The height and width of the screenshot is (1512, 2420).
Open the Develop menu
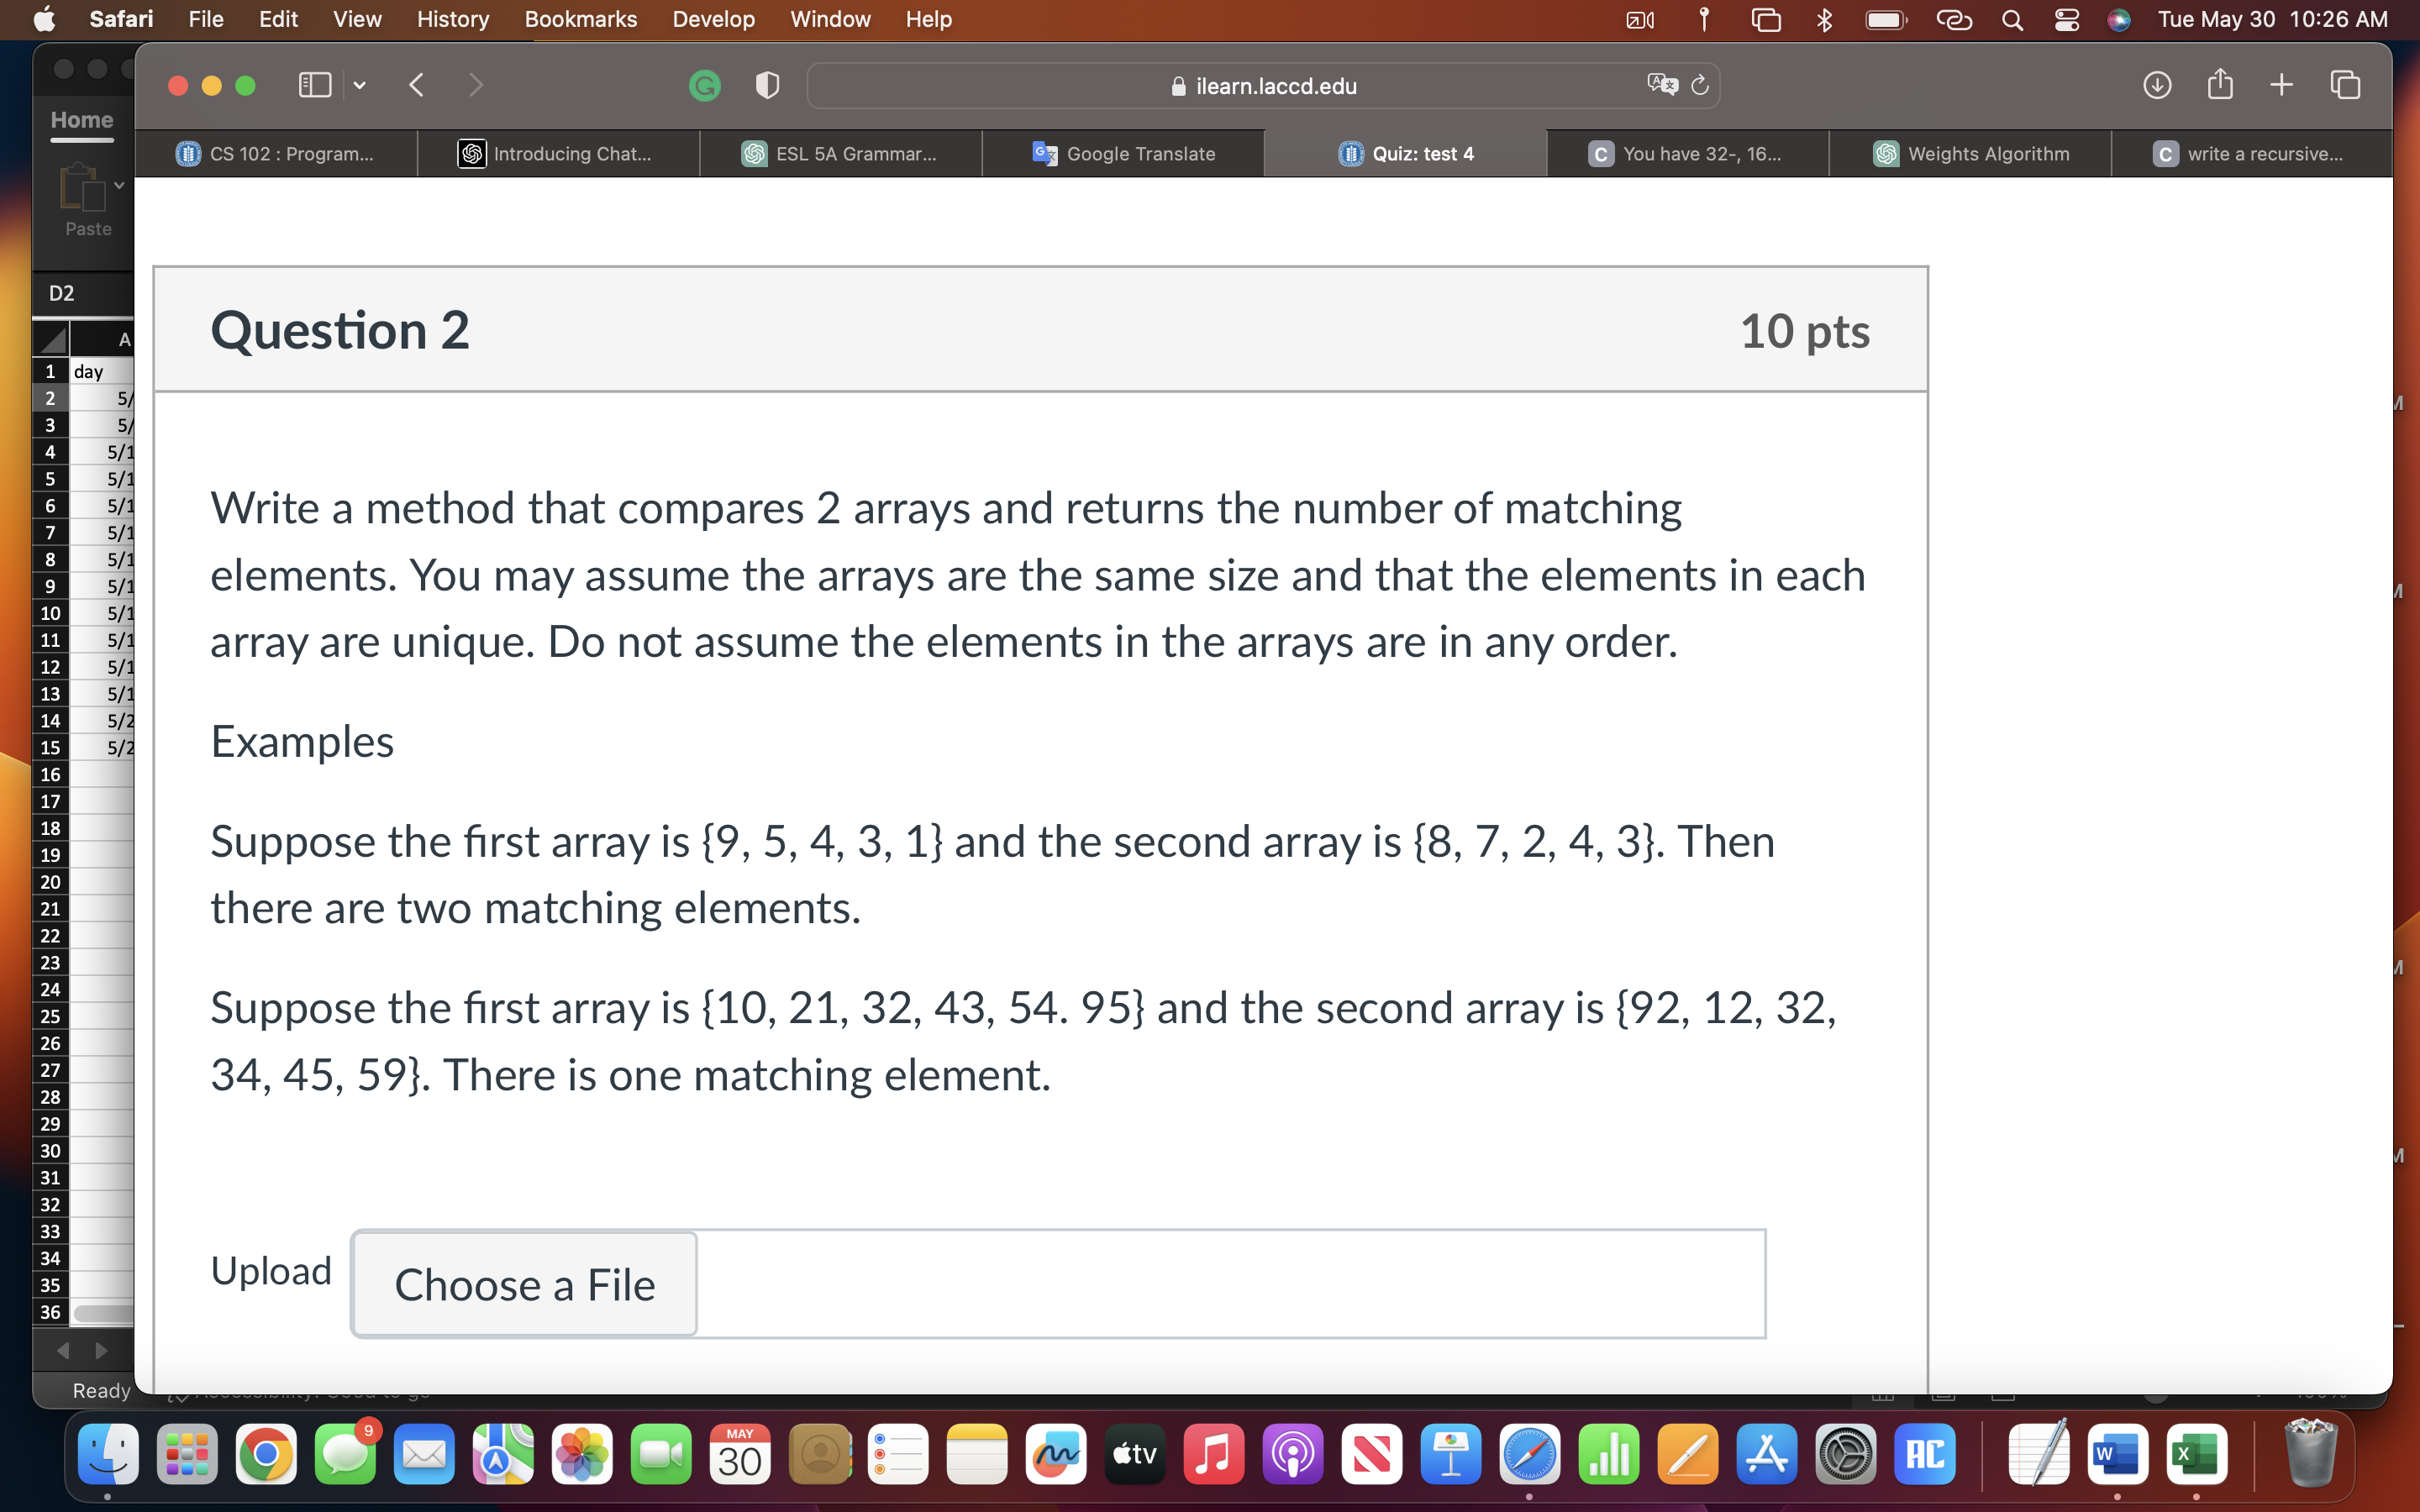coord(712,19)
